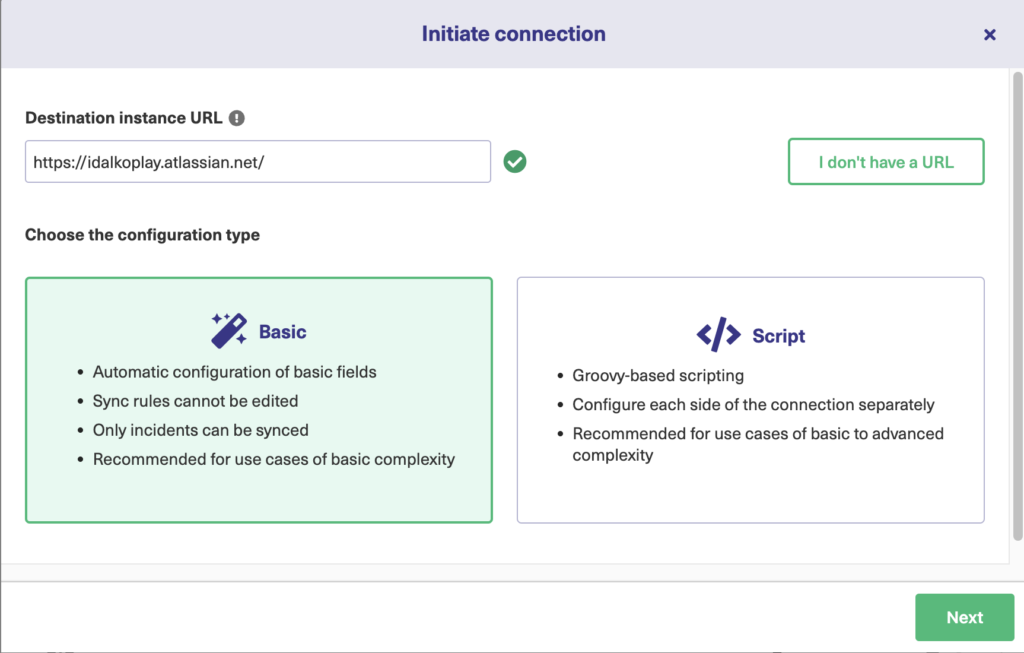Screen dimensions: 1024x653
Task: Click "Automatic configuration of basic fields" text
Action: 235,372
